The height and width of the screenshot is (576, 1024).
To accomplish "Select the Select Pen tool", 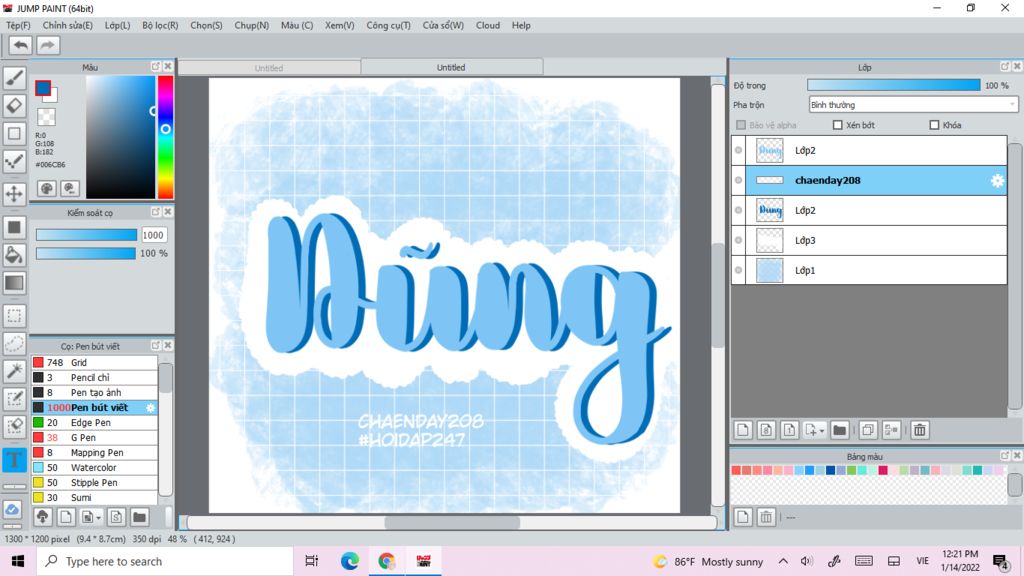I will 14,398.
